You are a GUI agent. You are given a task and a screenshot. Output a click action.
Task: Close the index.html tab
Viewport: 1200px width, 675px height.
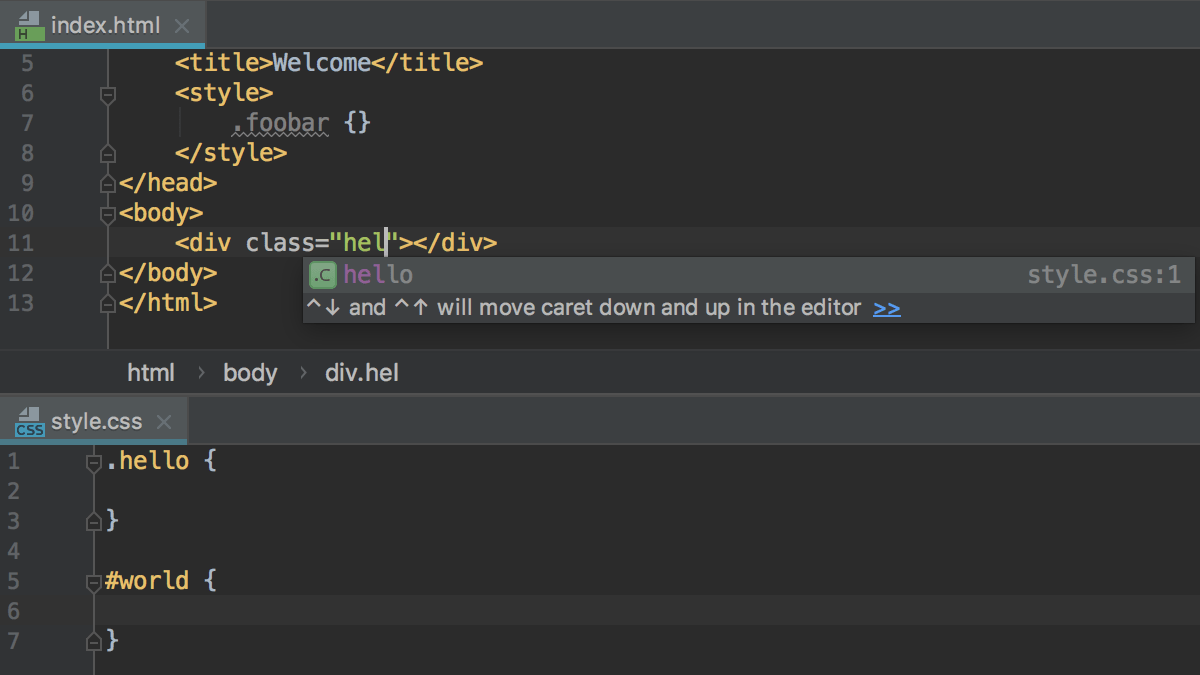[x=181, y=26]
